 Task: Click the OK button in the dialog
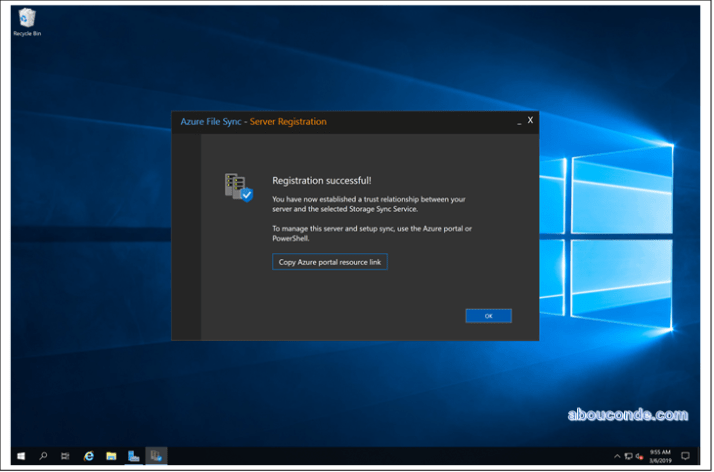tap(488, 316)
